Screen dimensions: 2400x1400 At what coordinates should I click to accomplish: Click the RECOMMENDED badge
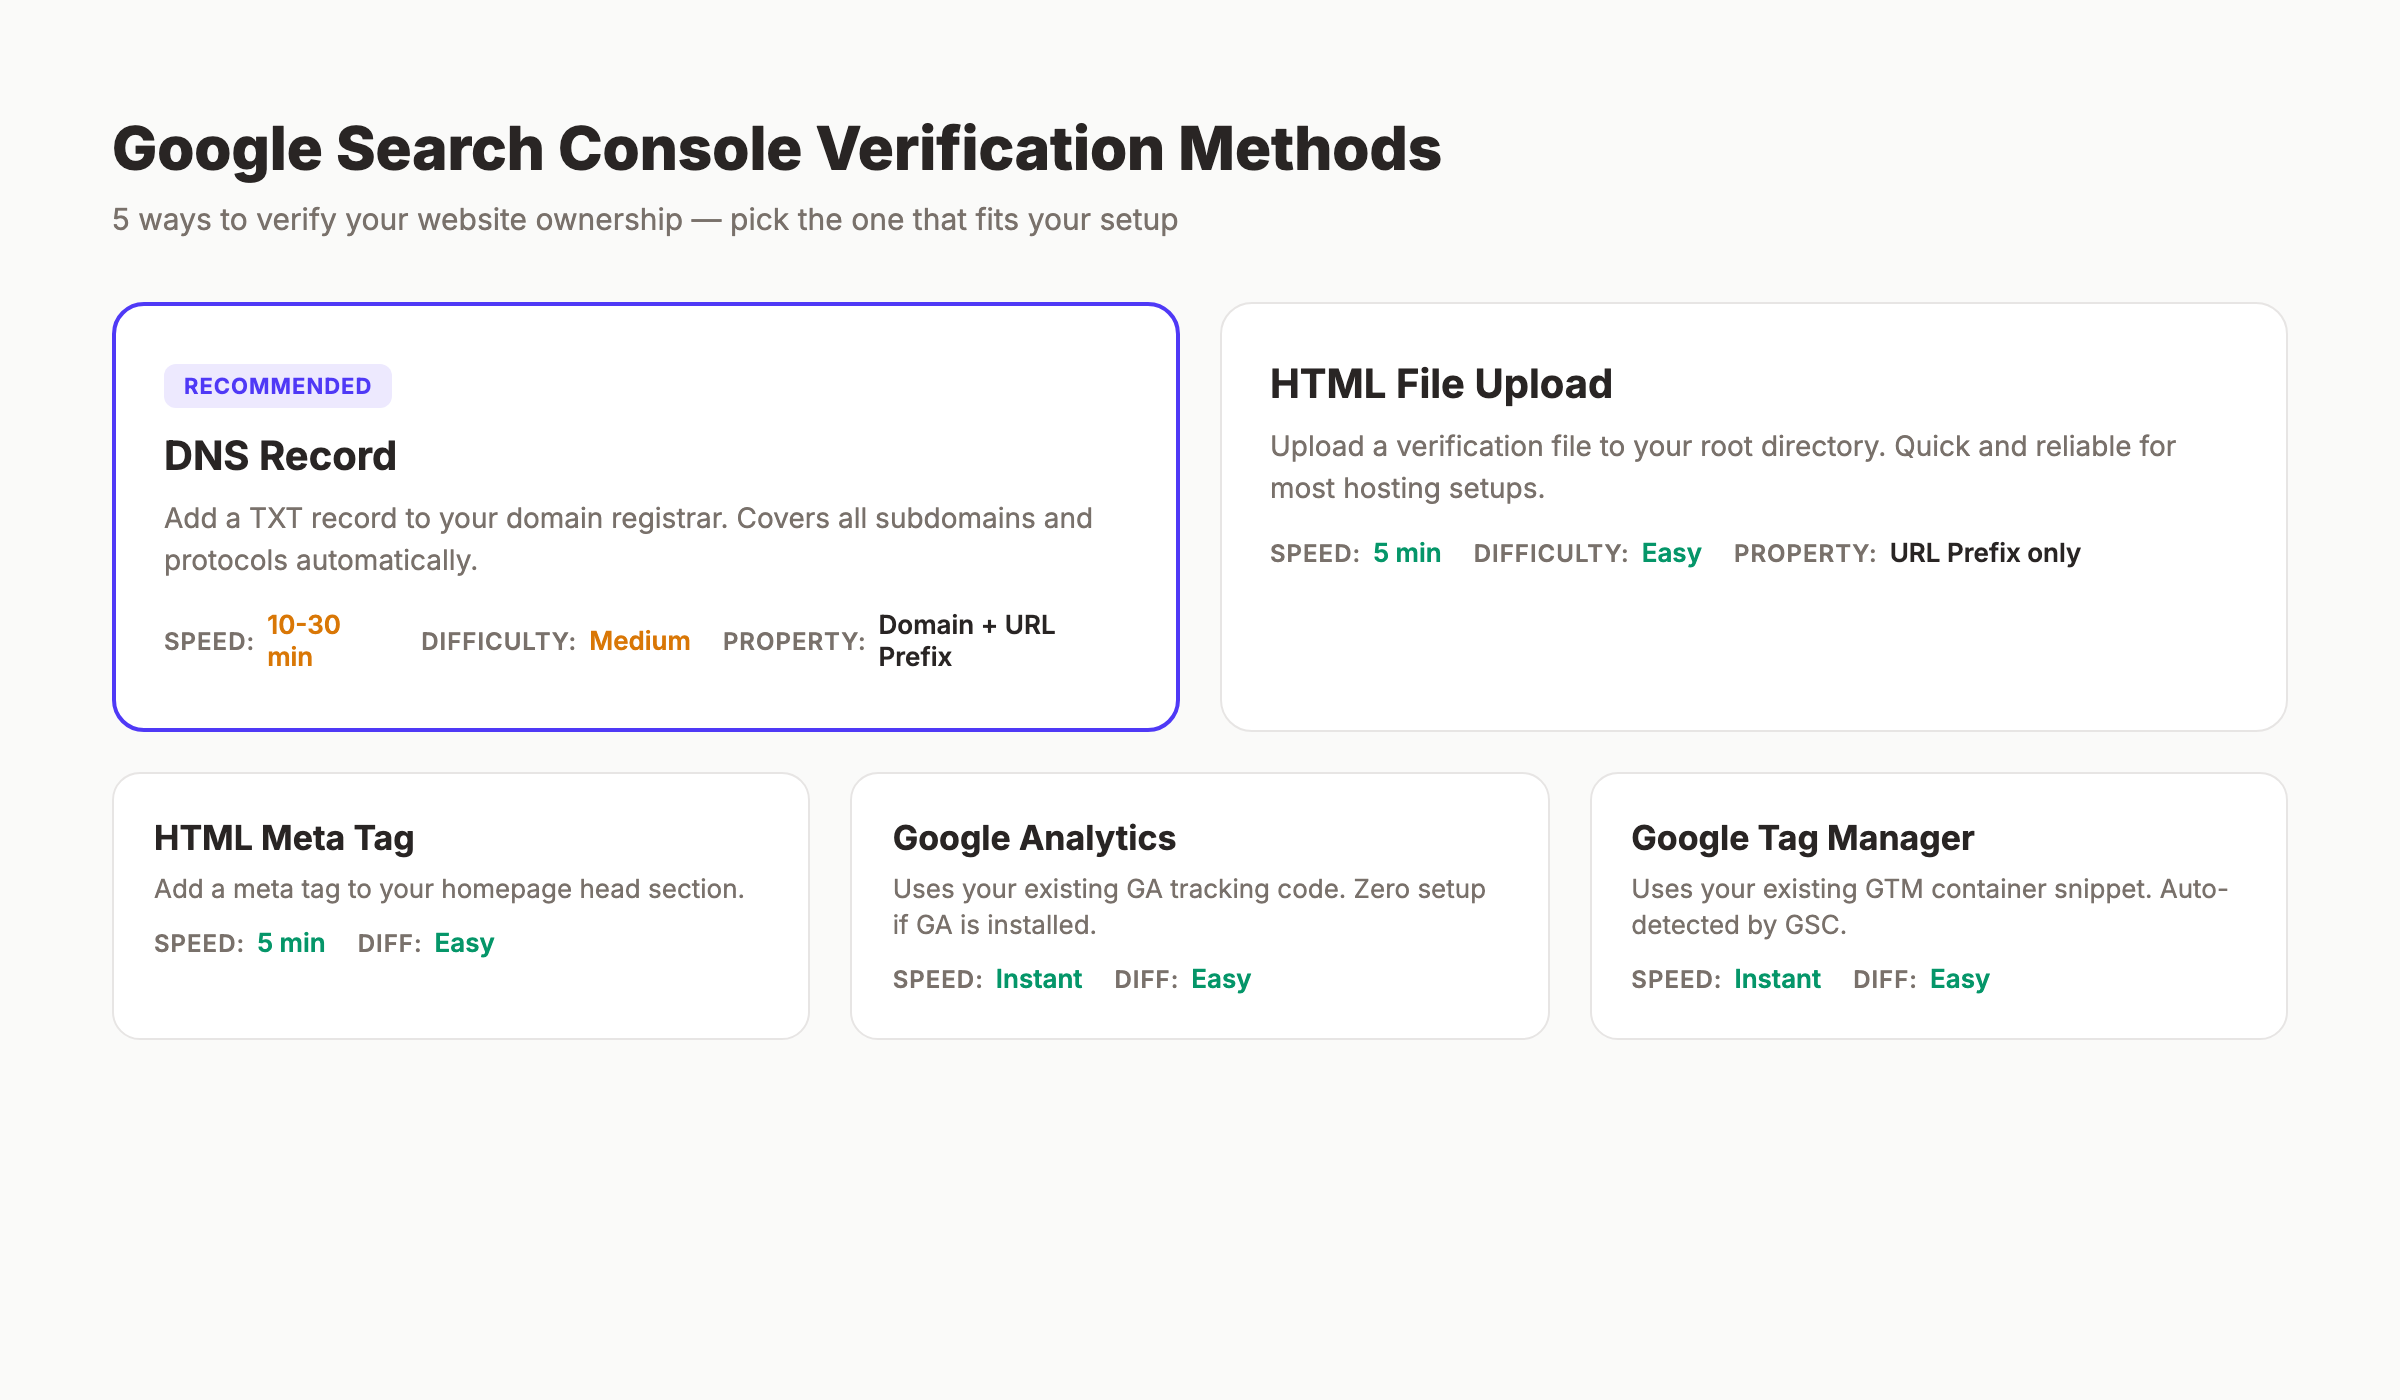(x=278, y=385)
